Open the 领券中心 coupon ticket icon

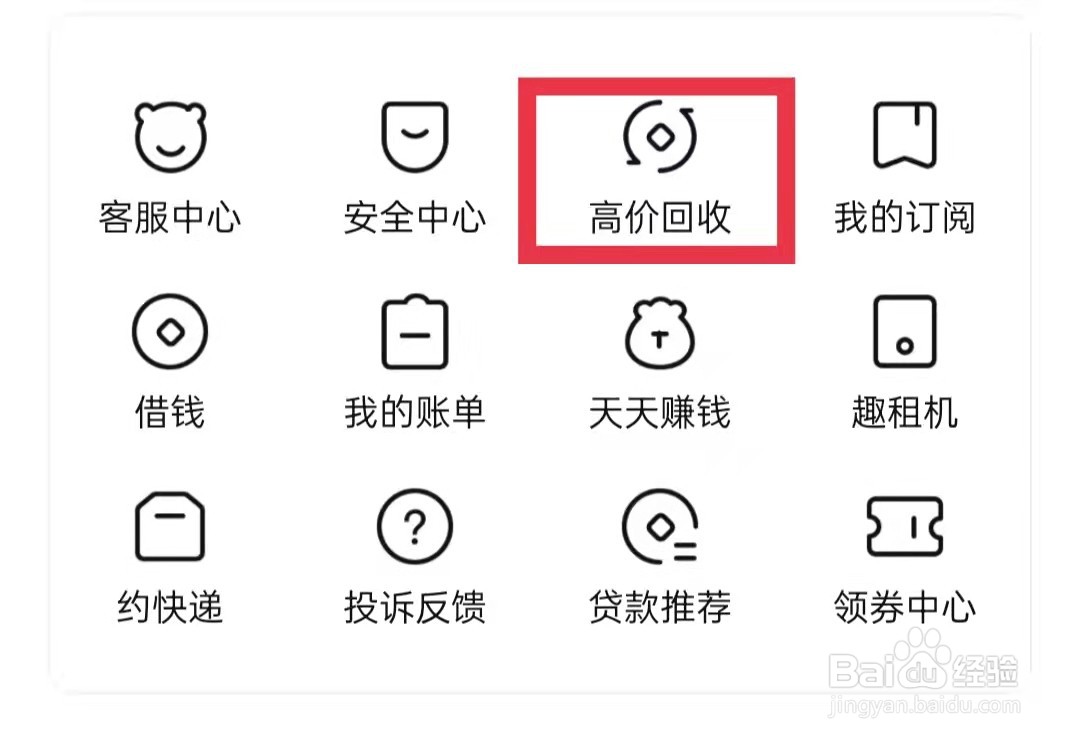pos(904,526)
